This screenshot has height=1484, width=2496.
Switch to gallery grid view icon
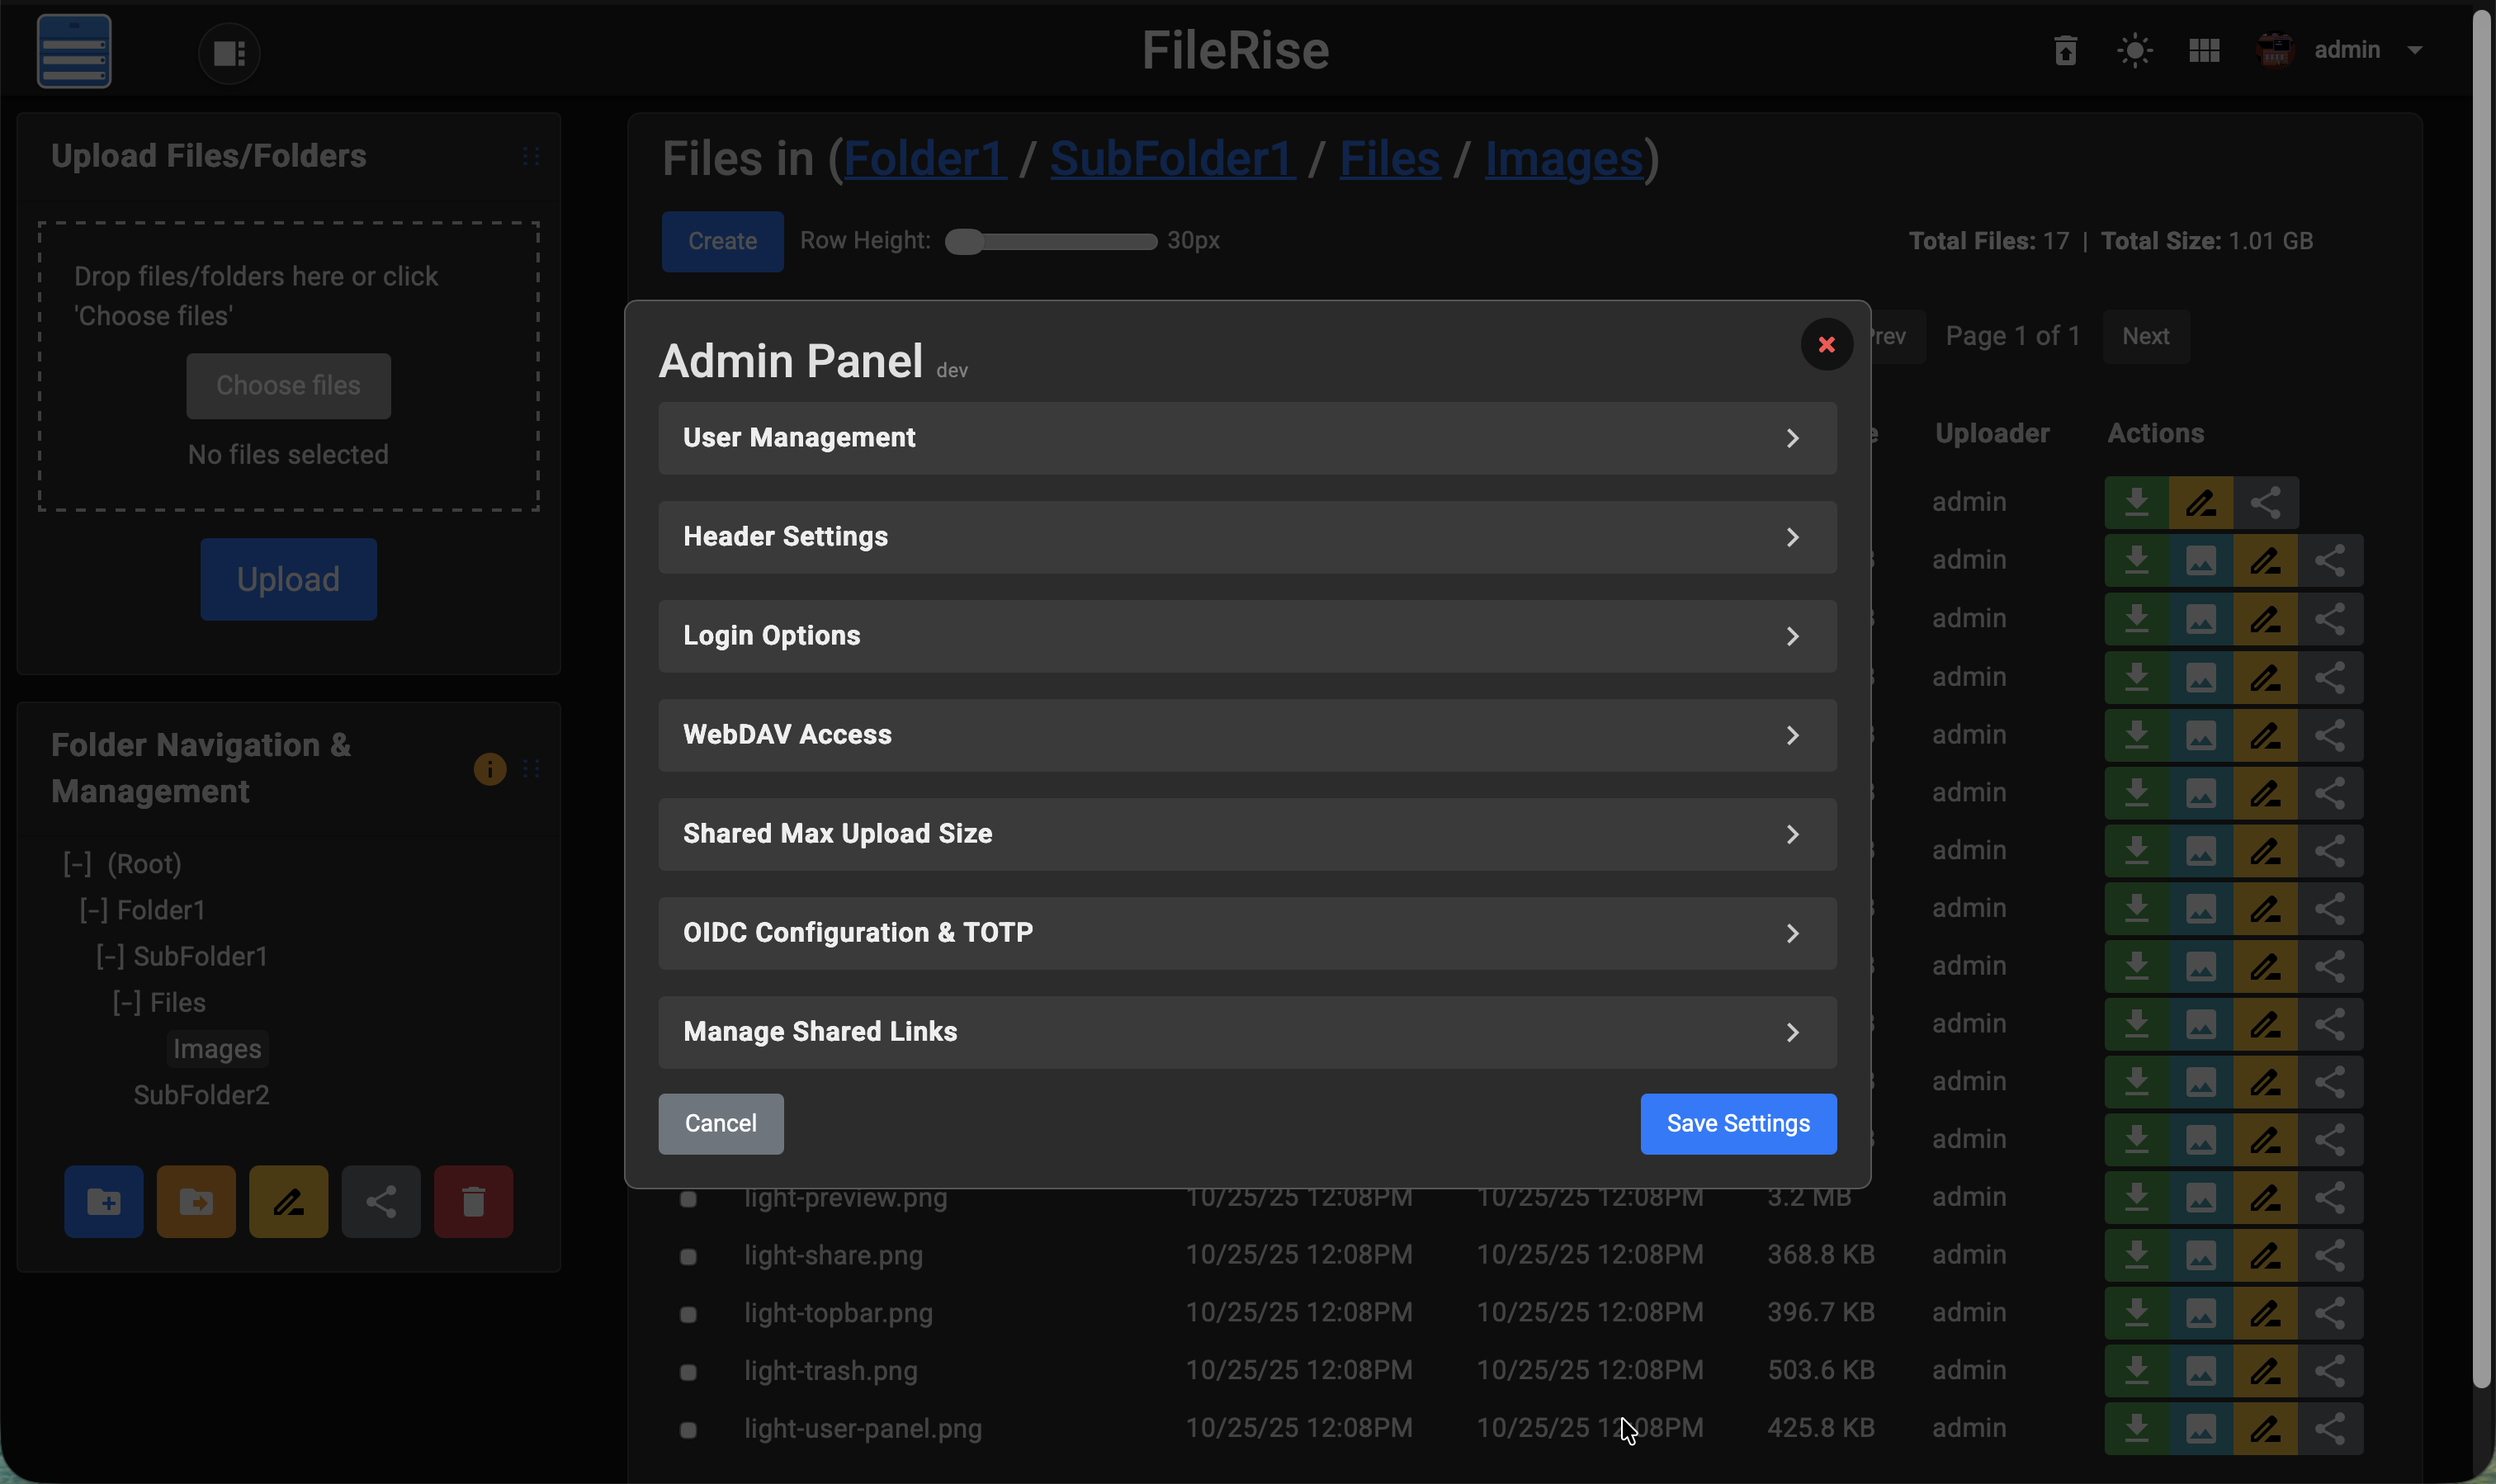[x=2204, y=51]
